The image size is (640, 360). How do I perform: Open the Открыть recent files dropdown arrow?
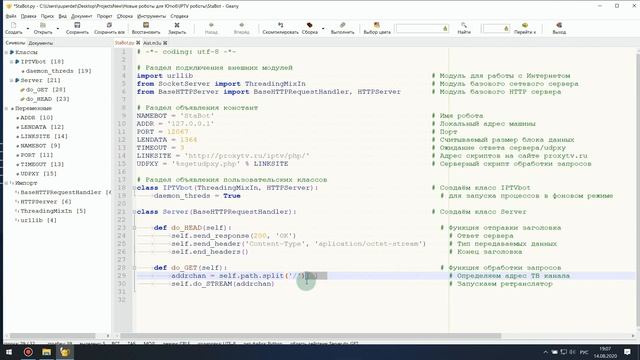click(x=58, y=29)
